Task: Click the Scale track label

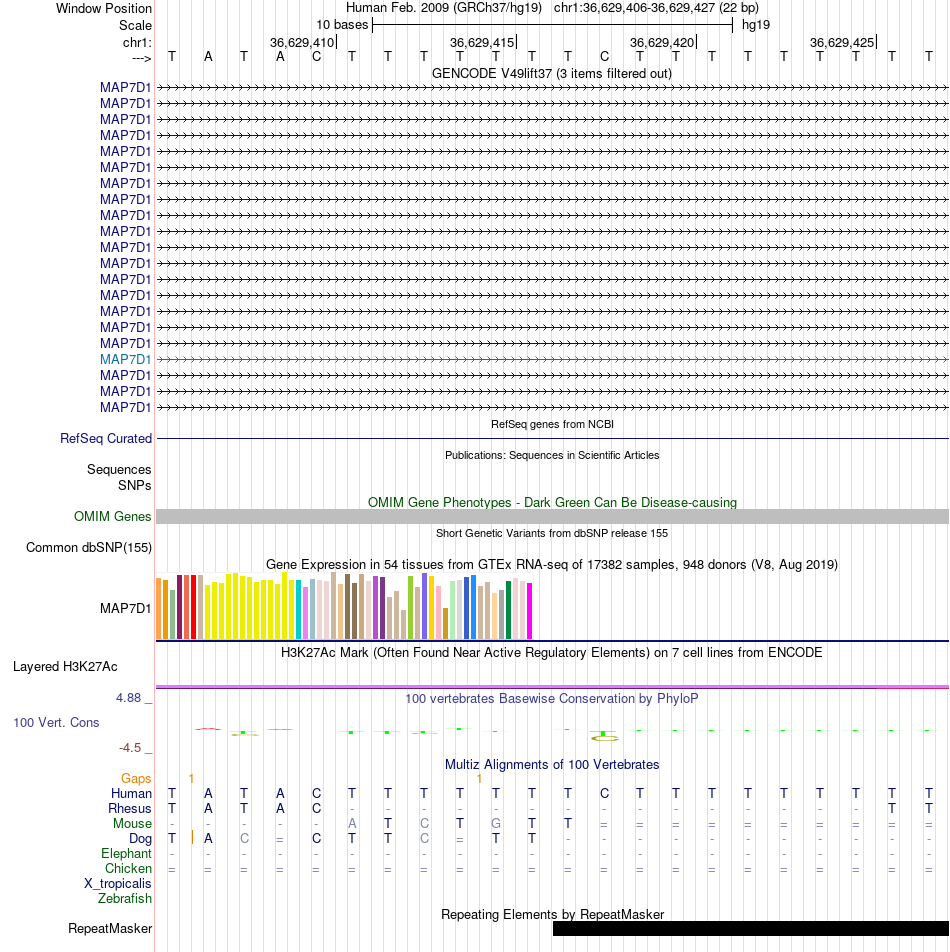Action: pyautogui.click(x=135, y=26)
